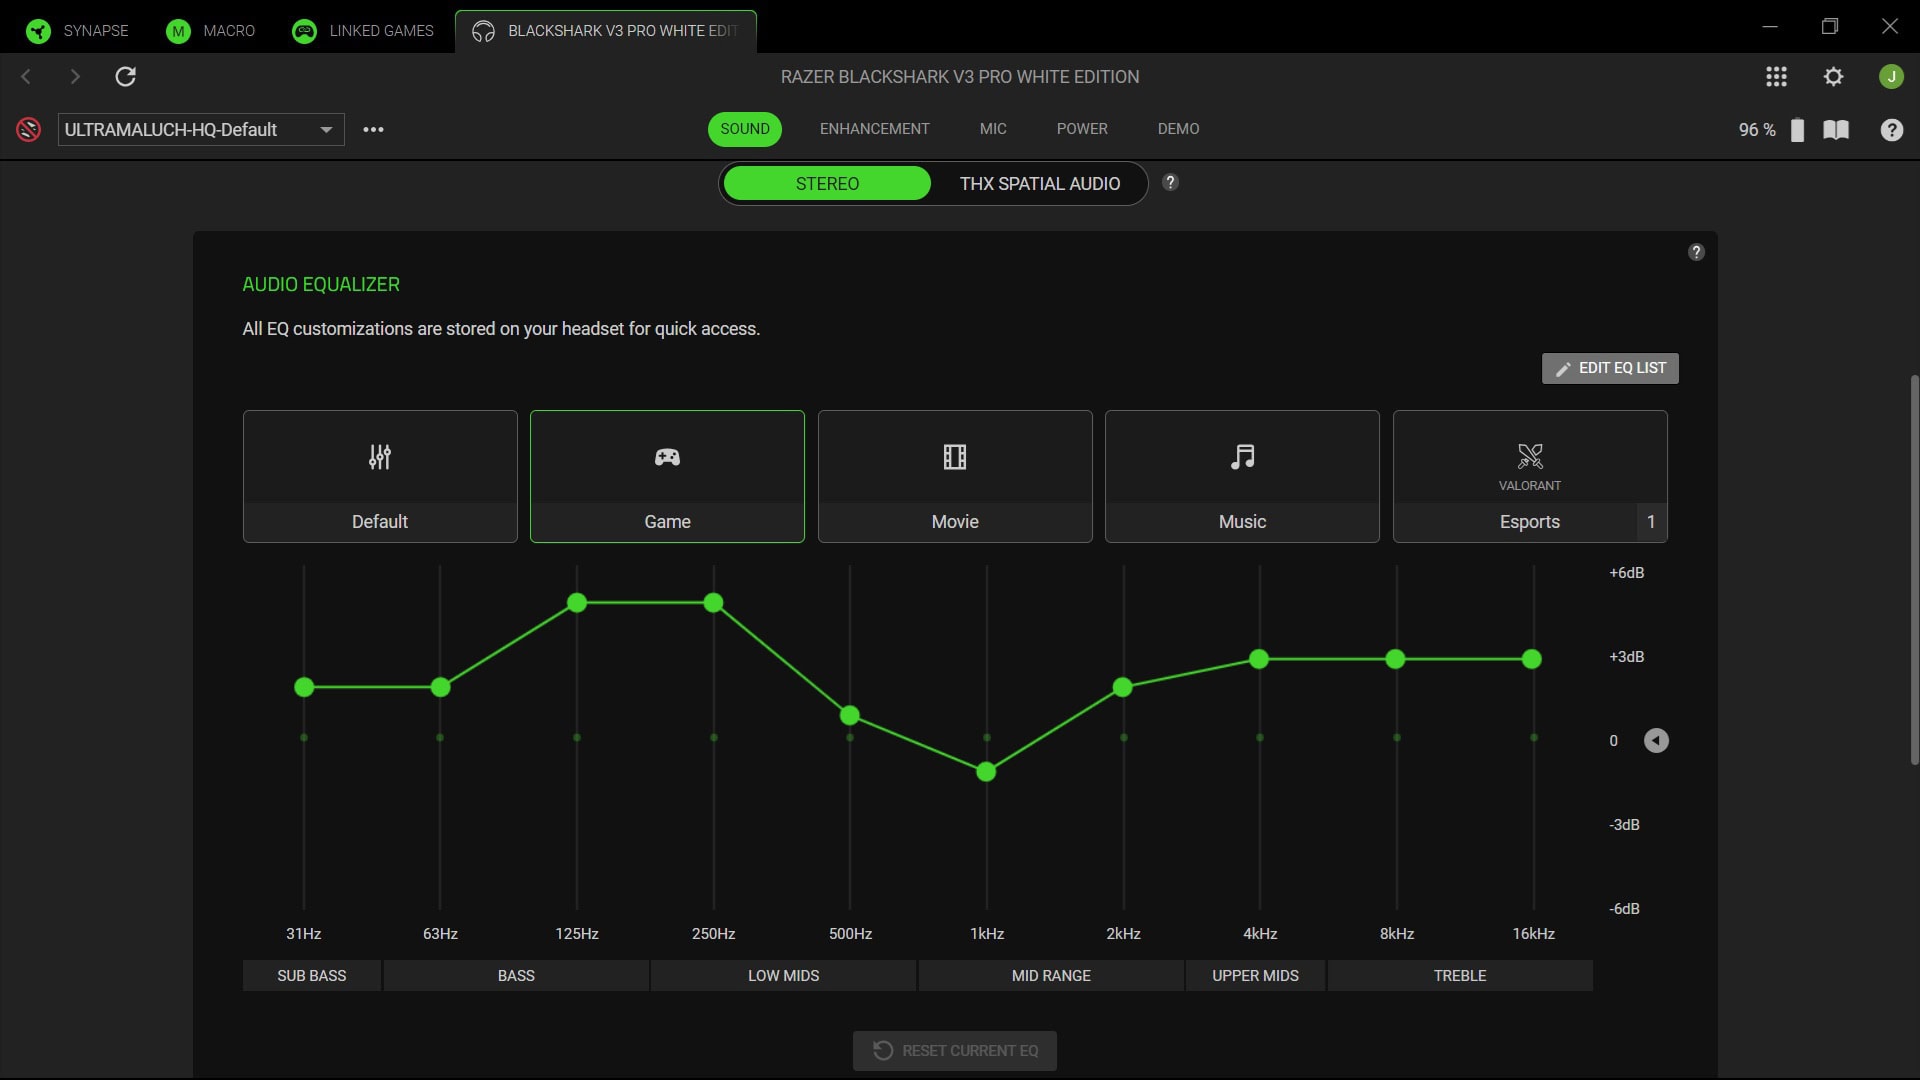The height and width of the screenshot is (1080, 1920).
Task: Select the SOUND section tab
Action: [x=745, y=129]
